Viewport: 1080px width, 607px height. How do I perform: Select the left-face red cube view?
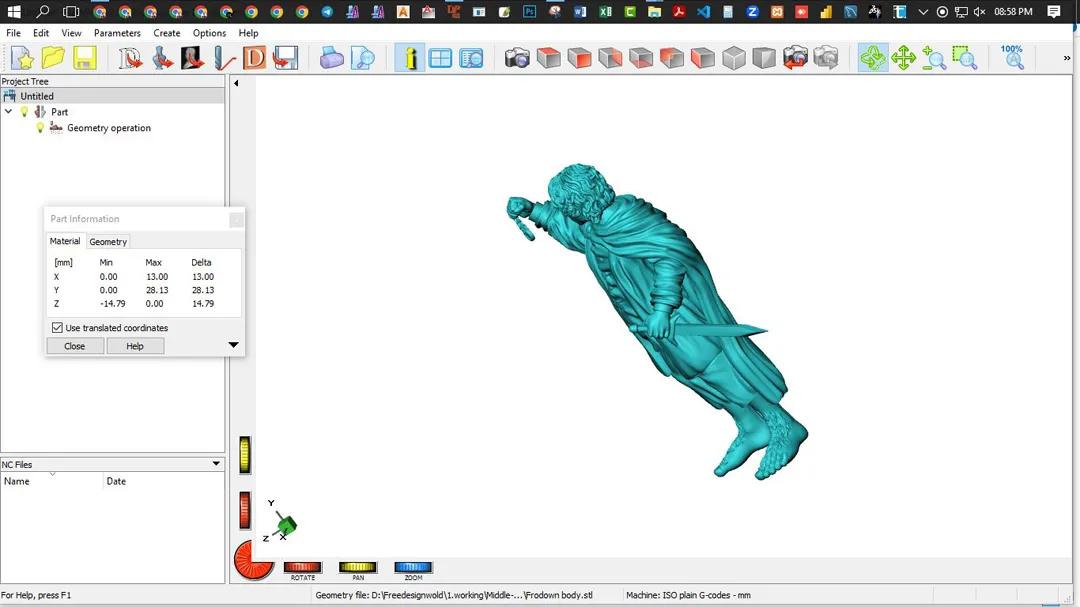coord(703,58)
